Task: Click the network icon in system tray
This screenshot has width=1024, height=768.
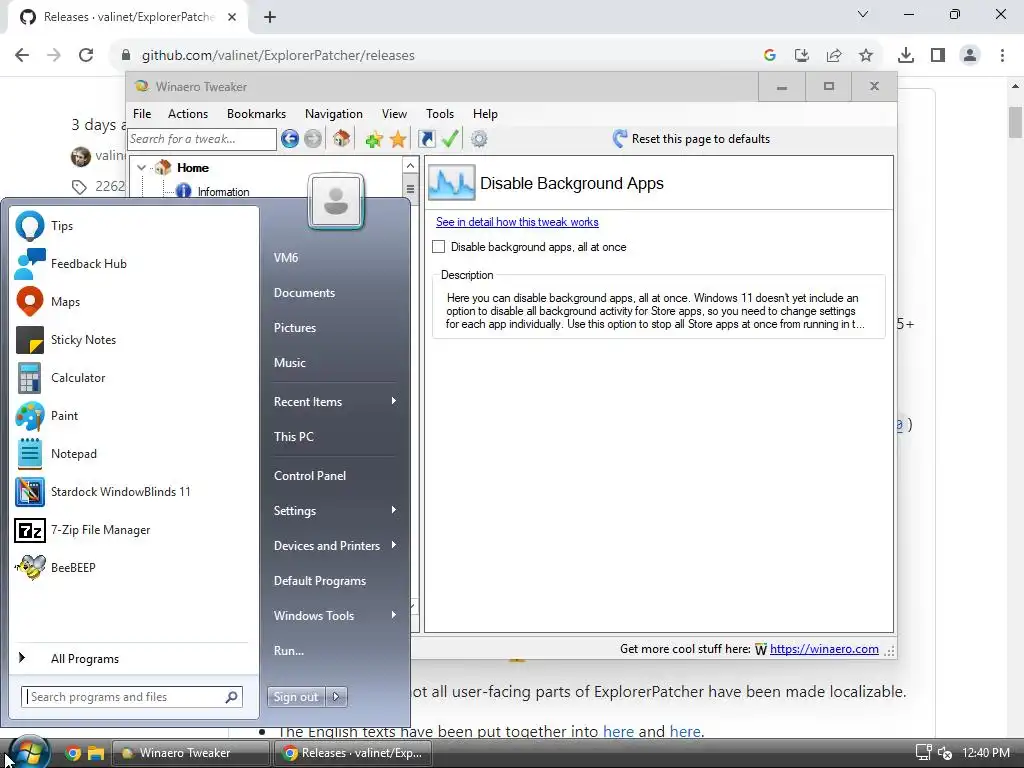Action: click(x=923, y=753)
